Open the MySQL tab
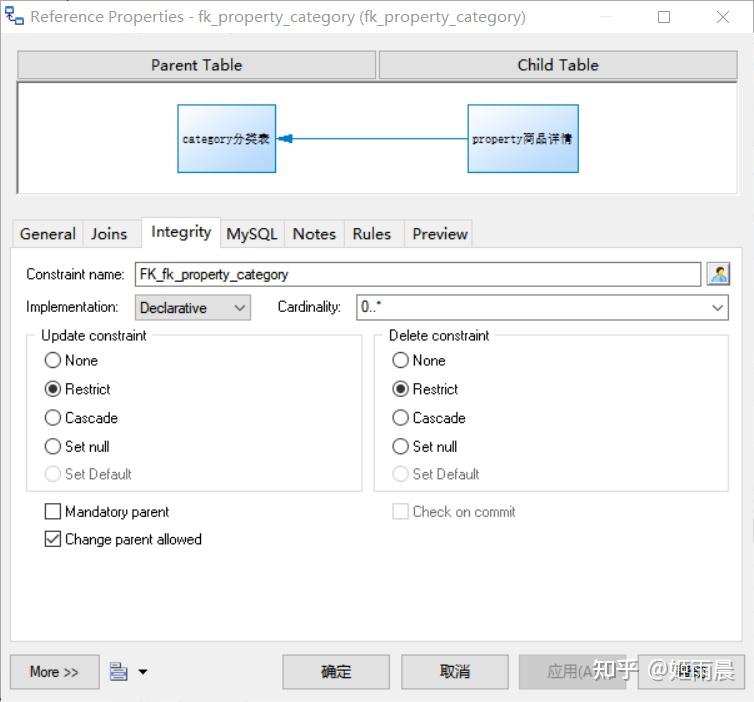The width and height of the screenshot is (754, 702). click(252, 234)
